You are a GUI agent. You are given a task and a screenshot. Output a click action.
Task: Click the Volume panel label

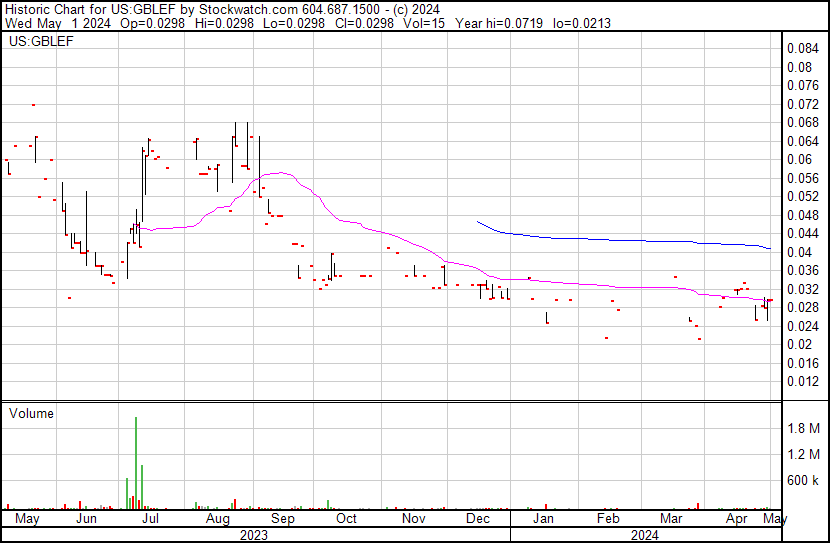pyautogui.click(x=31, y=413)
